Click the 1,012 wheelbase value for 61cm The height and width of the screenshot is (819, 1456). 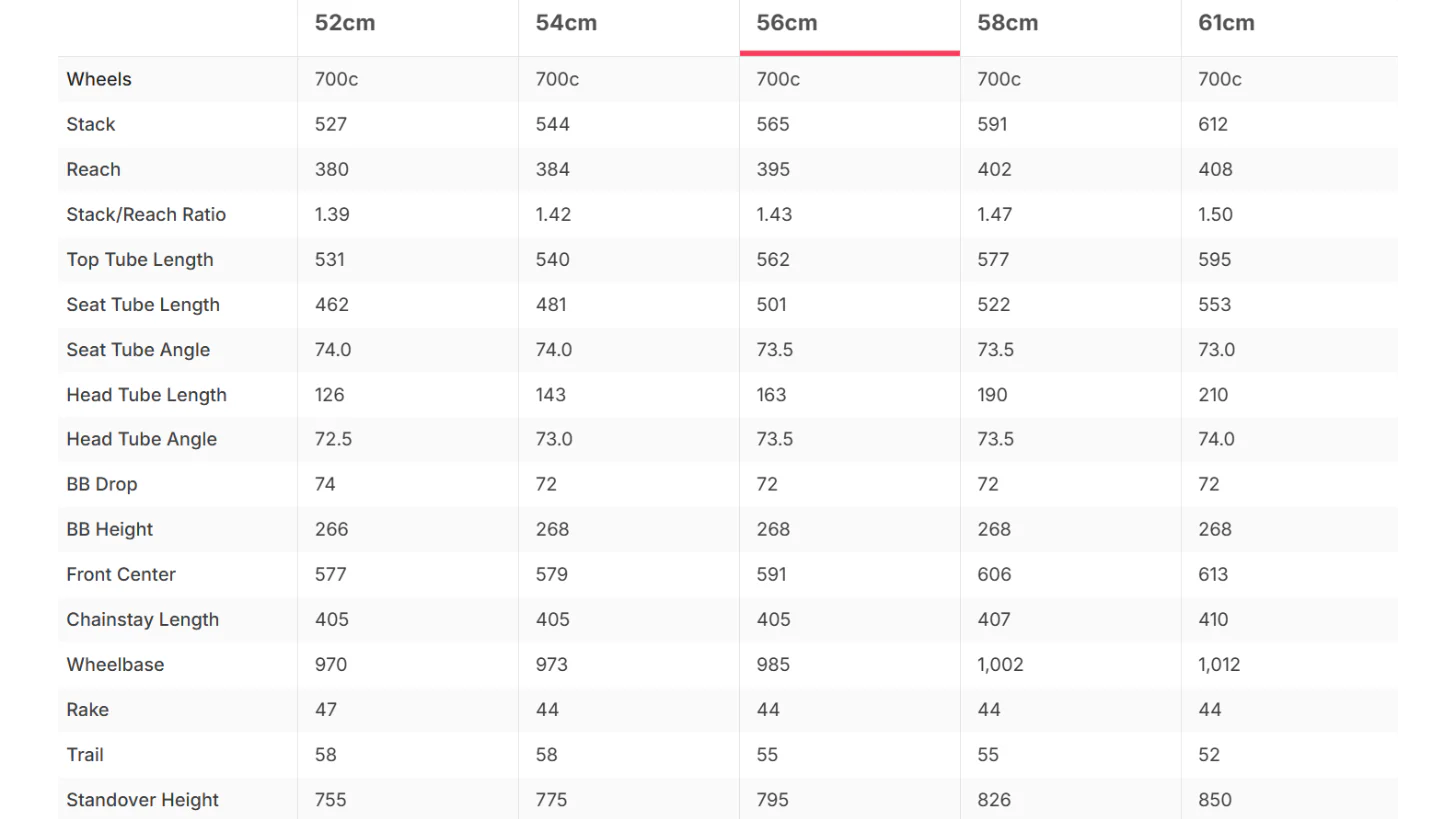tap(1219, 664)
